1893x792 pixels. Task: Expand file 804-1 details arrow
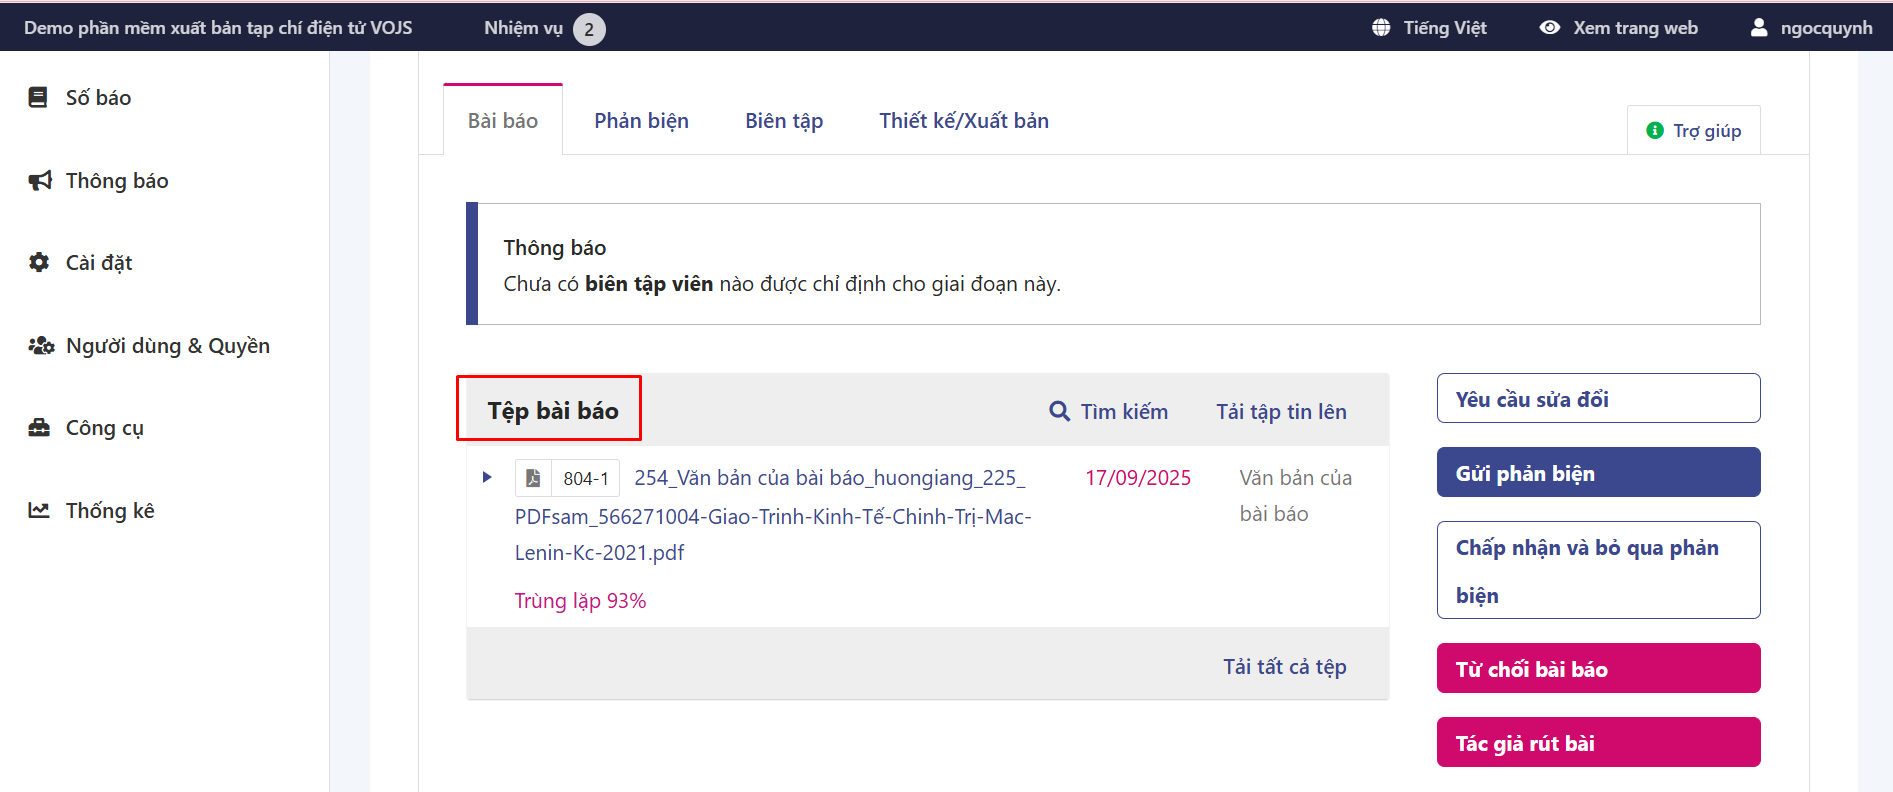[487, 477]
